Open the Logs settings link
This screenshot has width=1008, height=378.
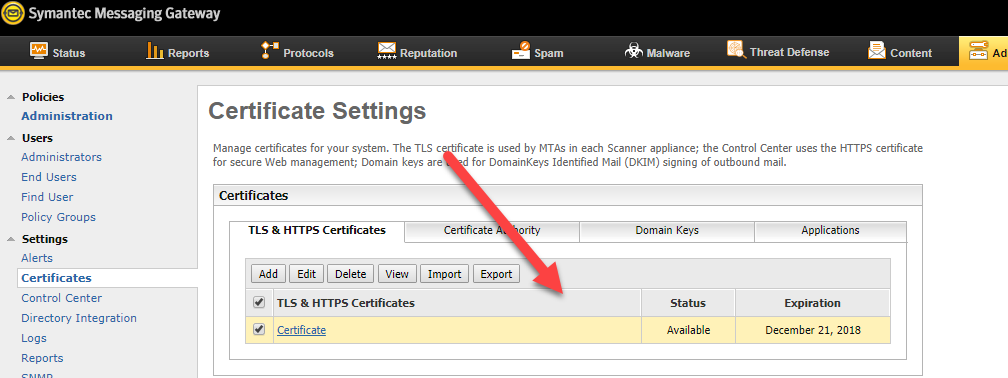[34, 338]
